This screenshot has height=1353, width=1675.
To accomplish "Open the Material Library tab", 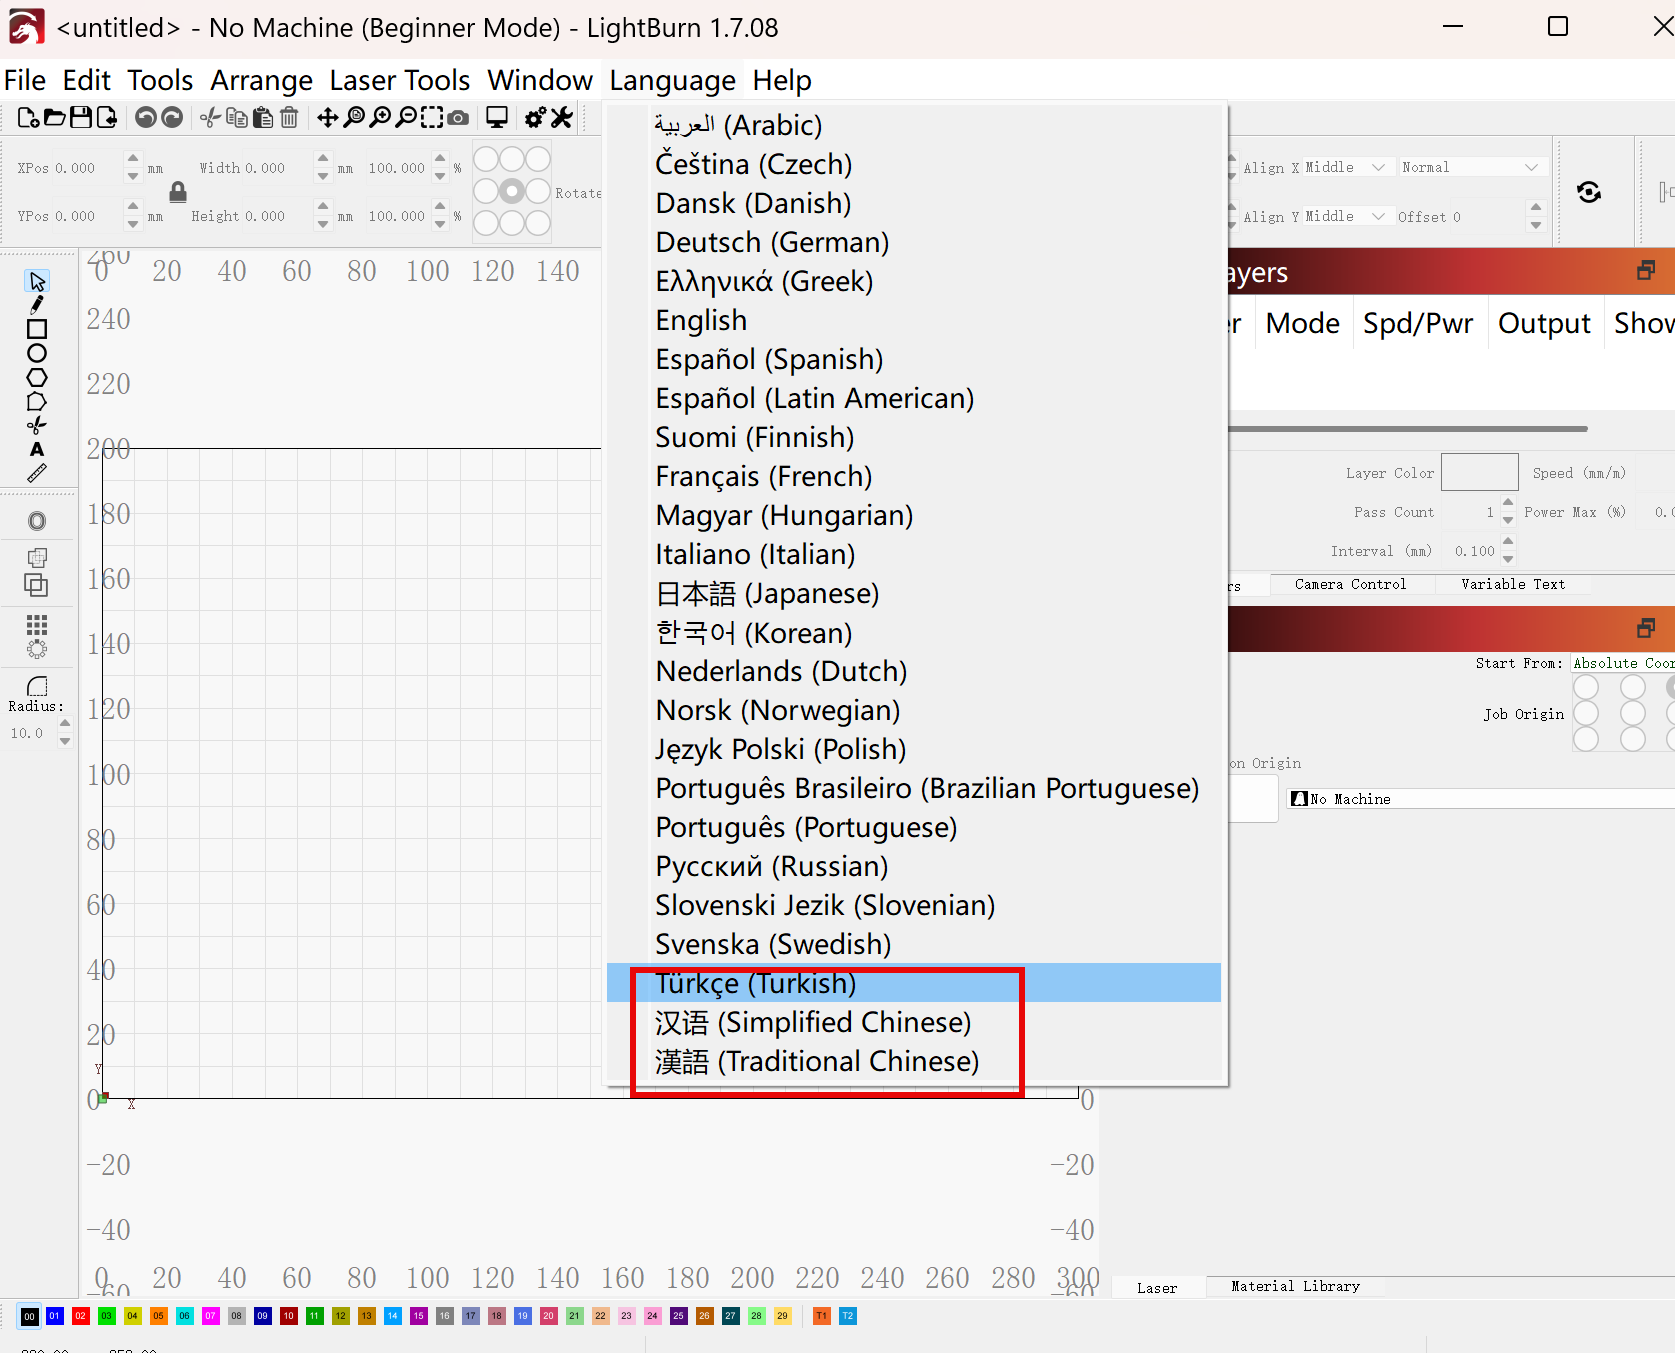I will [1295, 1287].
